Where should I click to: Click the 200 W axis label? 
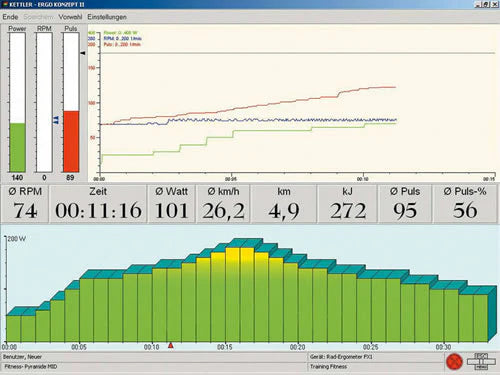(17, 239)
